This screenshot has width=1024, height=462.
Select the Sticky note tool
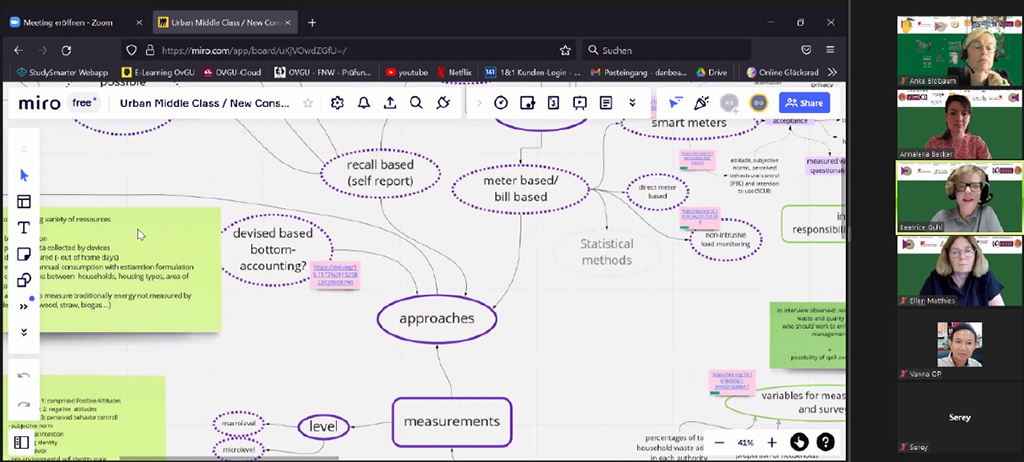24,254
